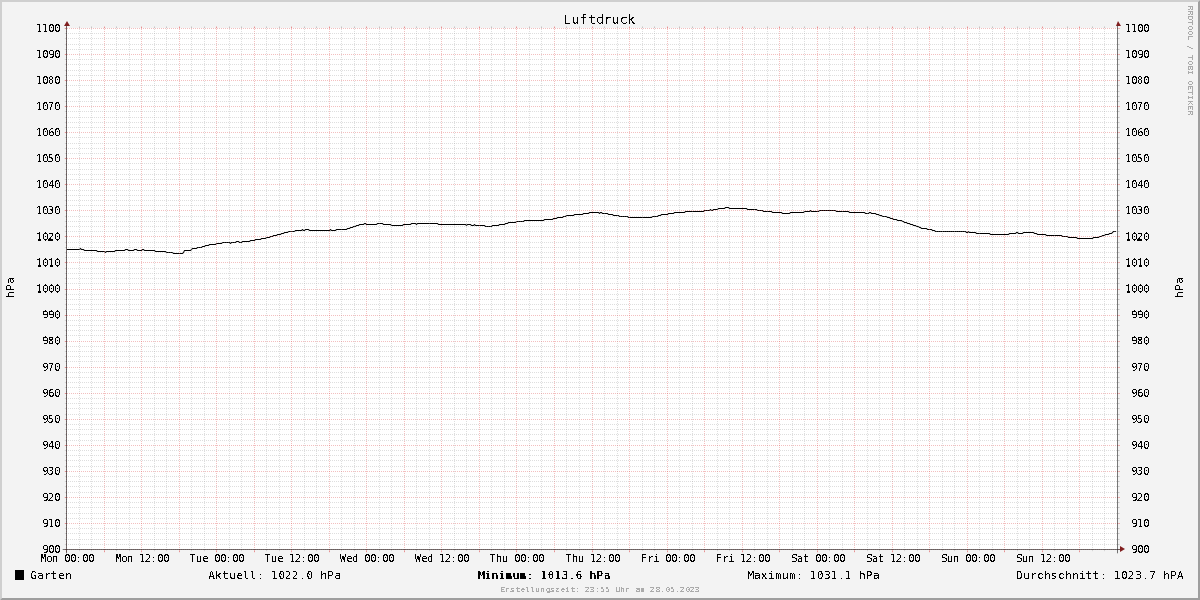Image resolution: width=1200 pixels, height=600 pixels.
Task: Select the Minimum: 1013.6 hPa value
Action: [544, 575]
